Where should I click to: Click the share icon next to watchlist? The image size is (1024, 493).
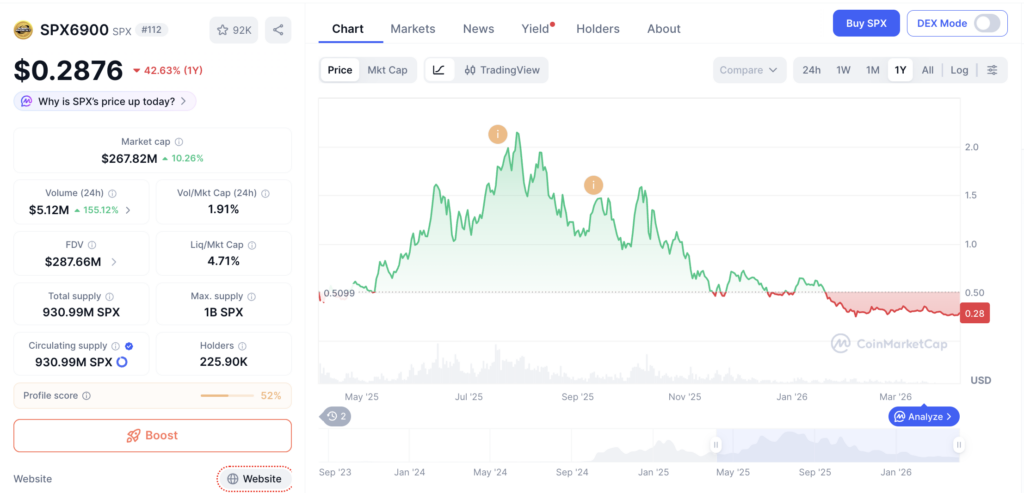(x=278, y=30)
